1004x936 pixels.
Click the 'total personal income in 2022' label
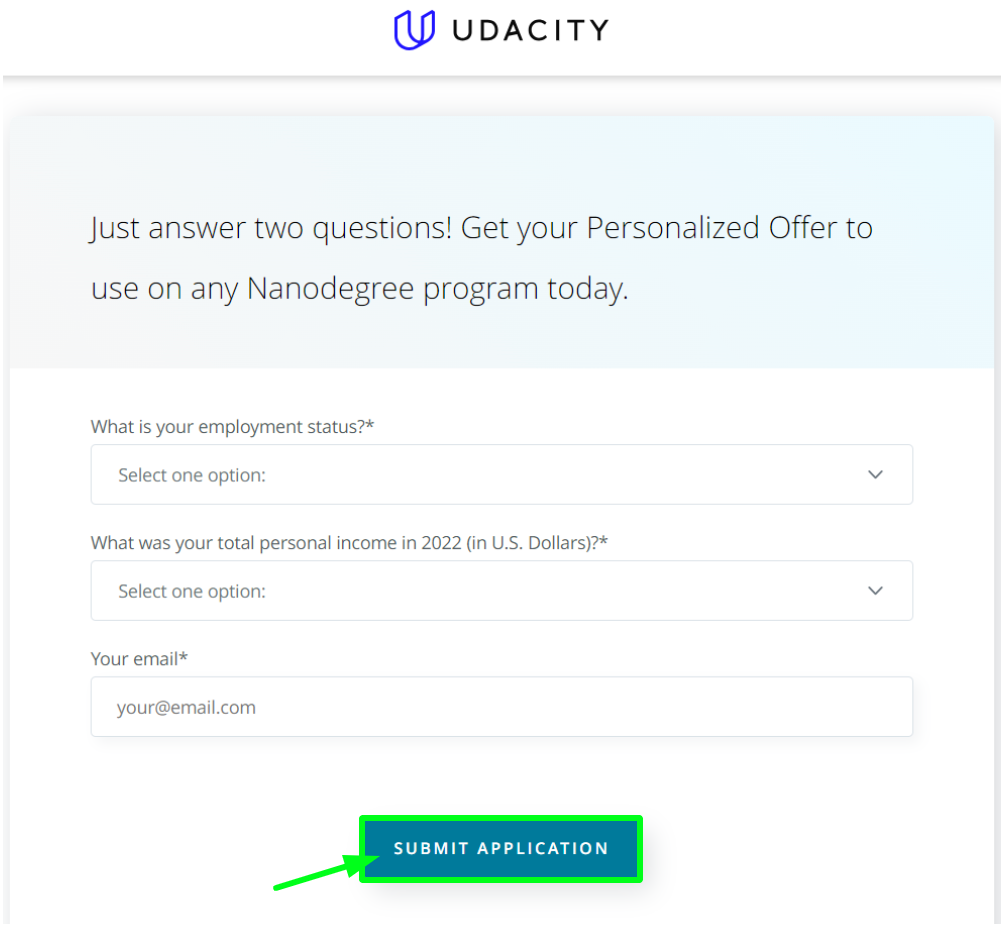coord(349,543)
